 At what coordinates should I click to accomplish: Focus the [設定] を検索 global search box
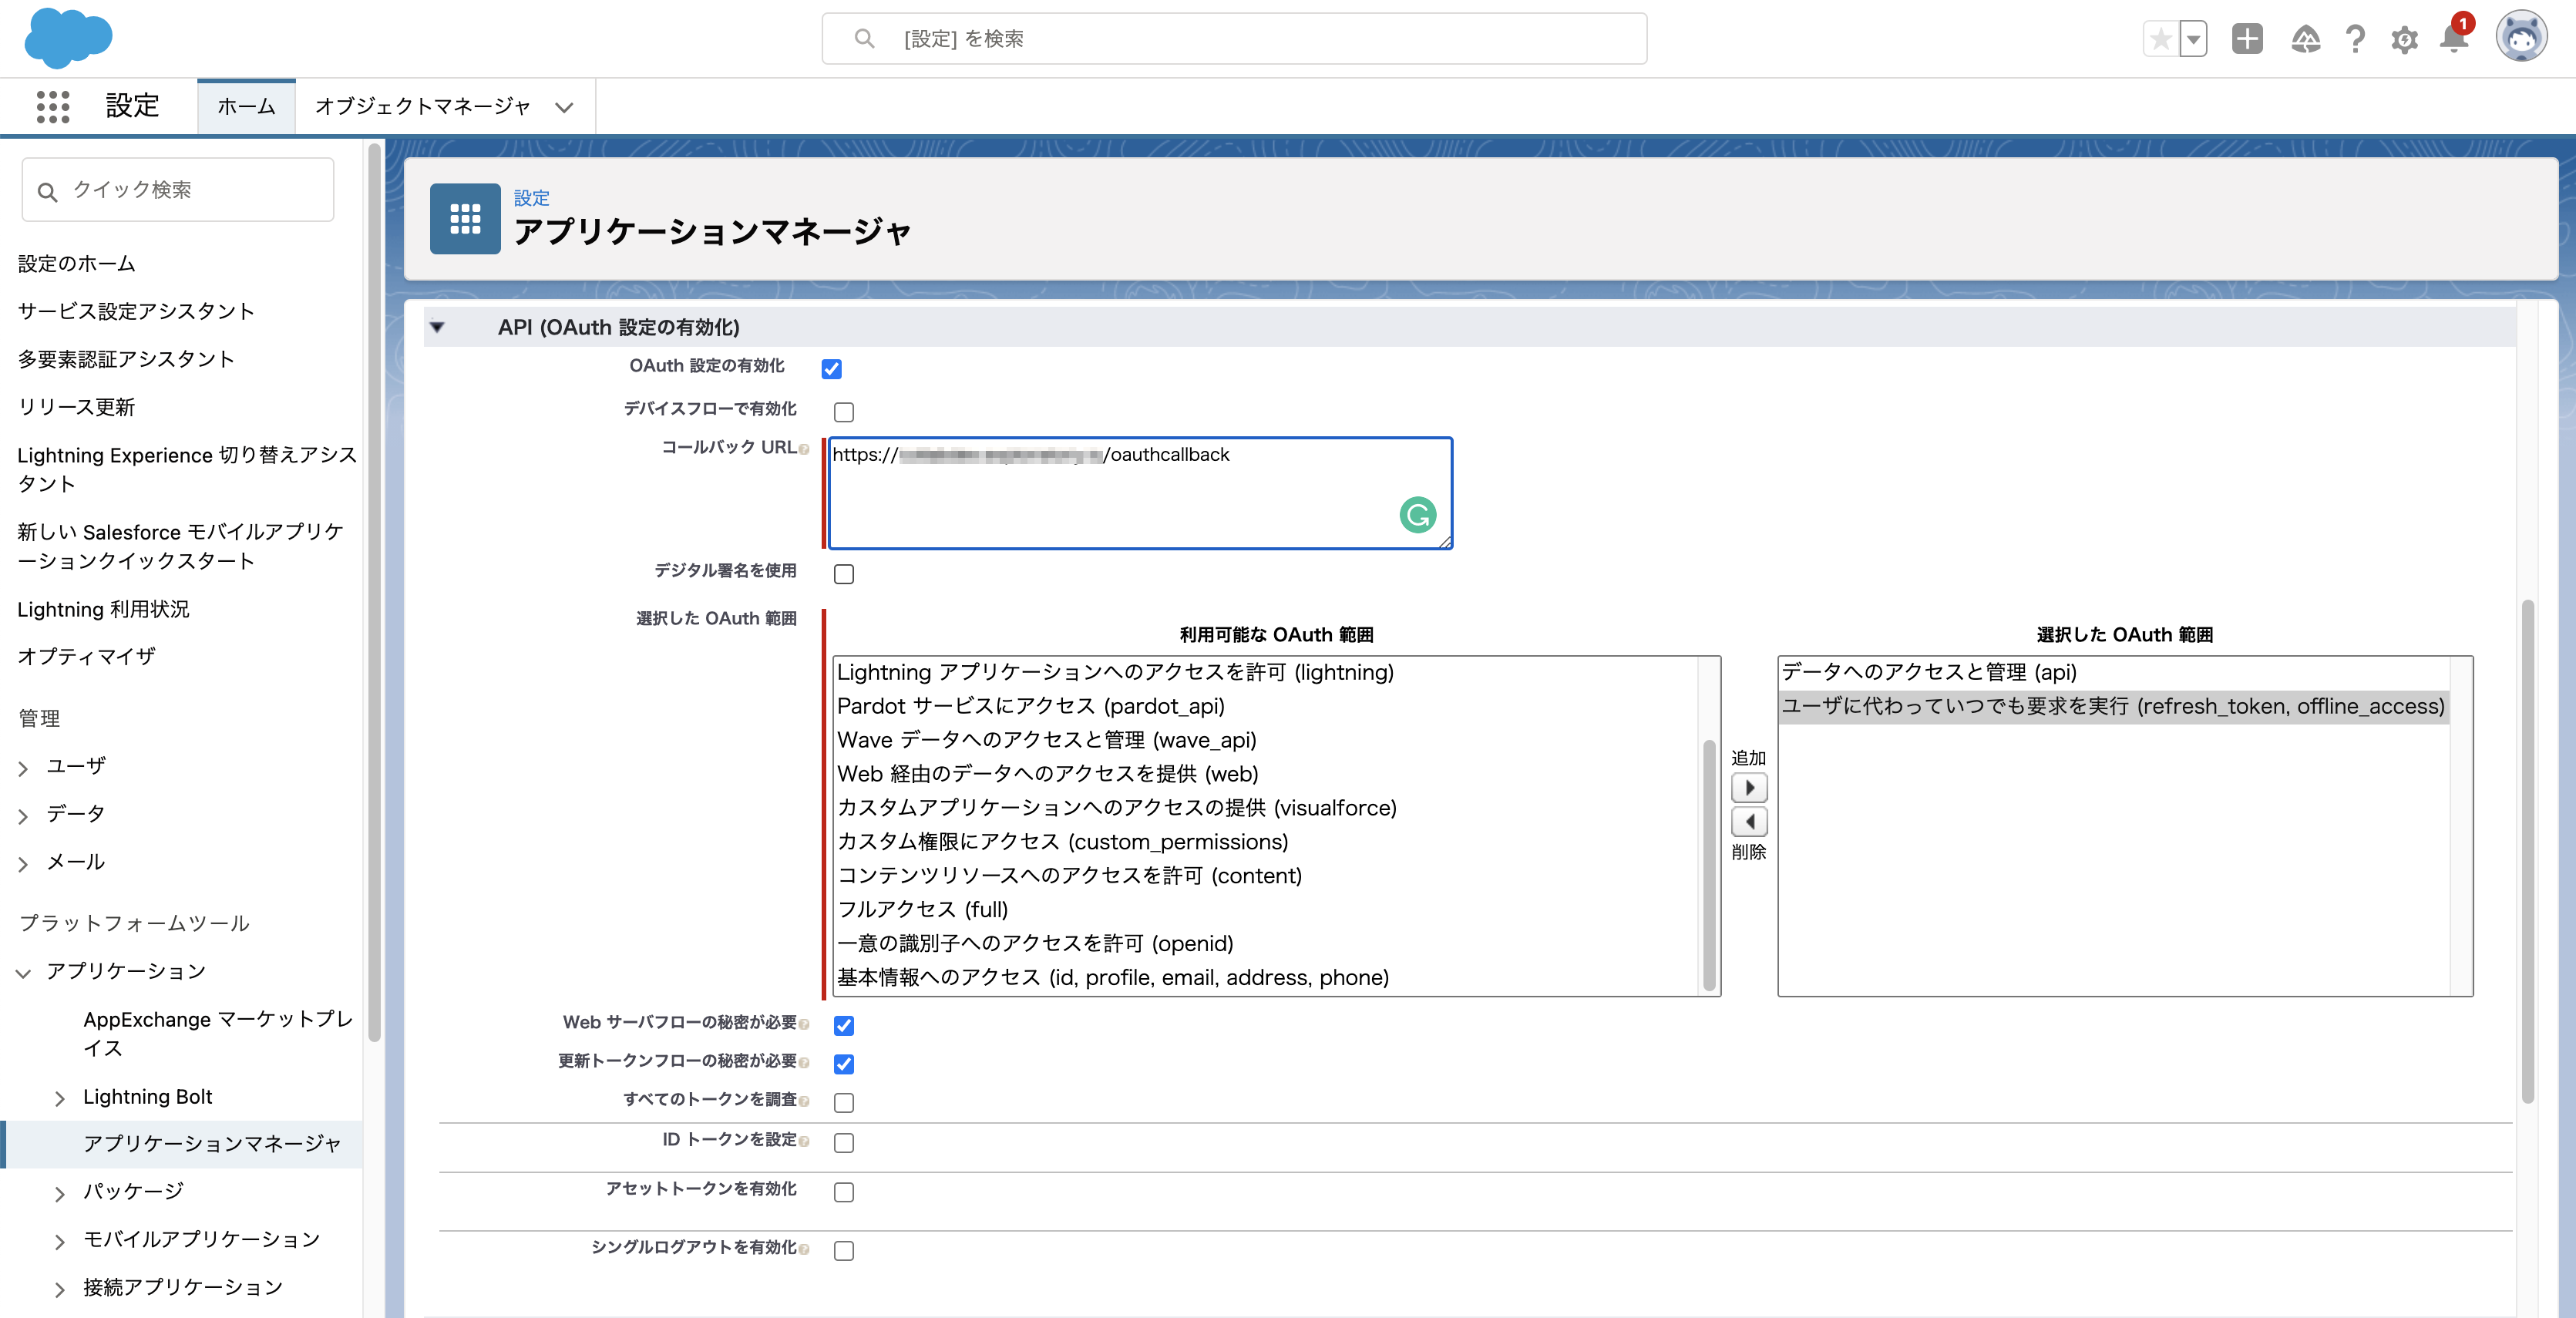point(1234,39)
